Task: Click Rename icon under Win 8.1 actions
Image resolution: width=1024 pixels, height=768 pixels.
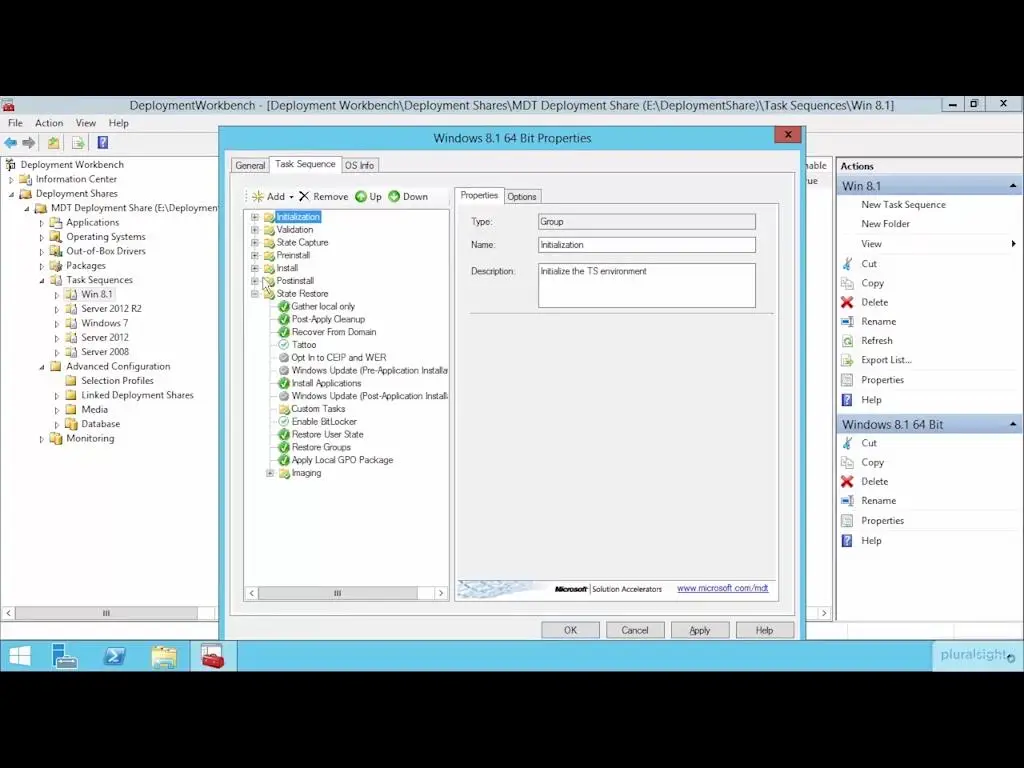Action: (847, 321)
